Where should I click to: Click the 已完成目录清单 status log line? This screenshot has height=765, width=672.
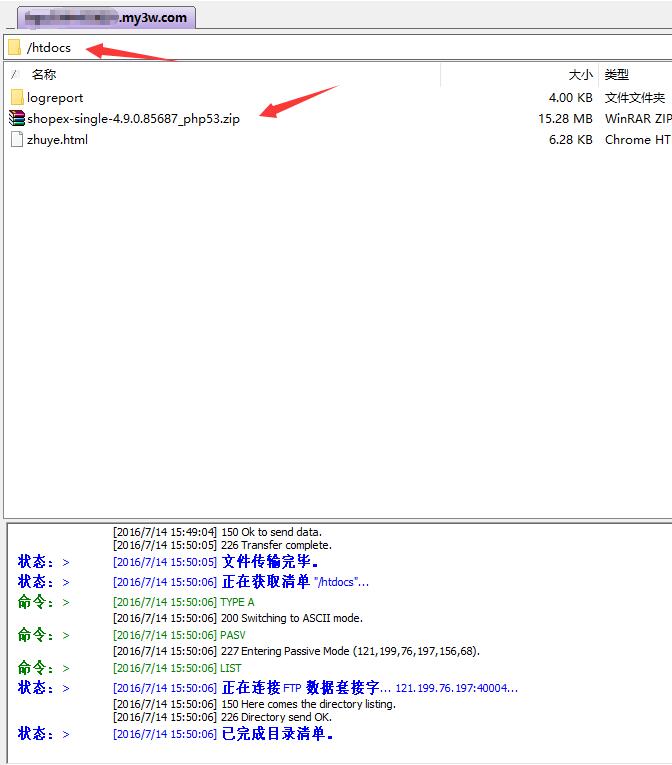point(276,734)
